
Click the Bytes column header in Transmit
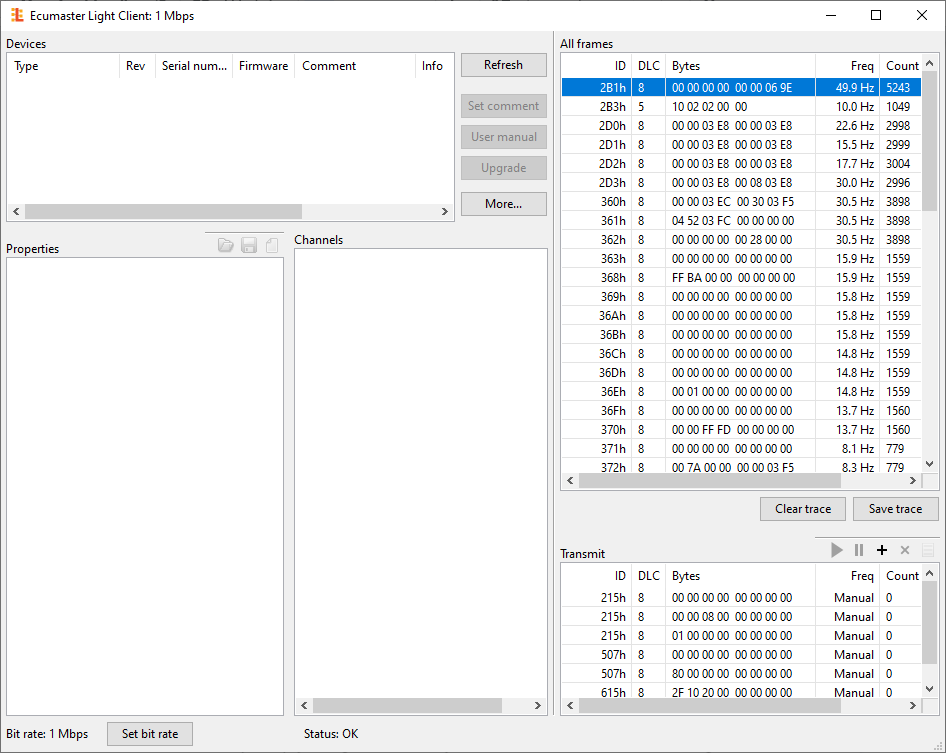pos(740,576)
